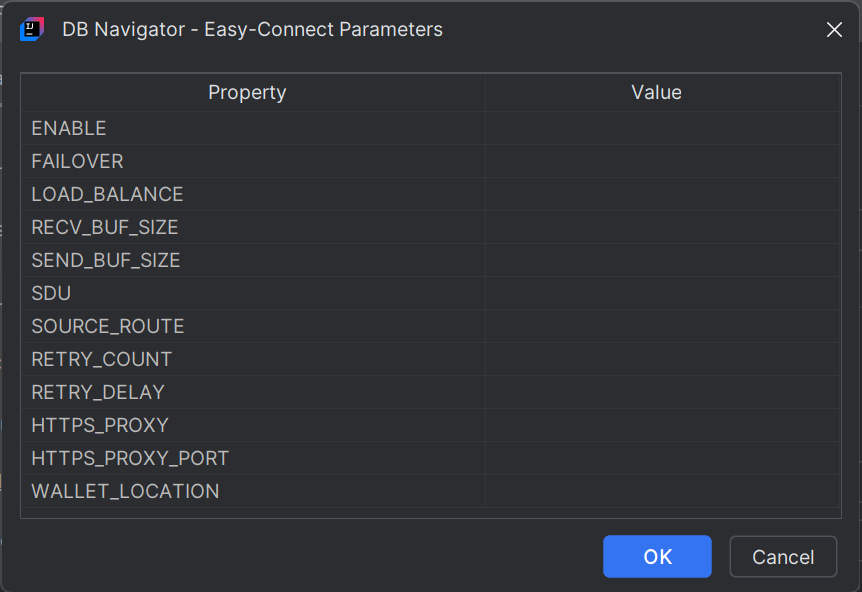This screenshot has width=862, height=592.
Task: Click the Value column header
Action: pos(657,92)
